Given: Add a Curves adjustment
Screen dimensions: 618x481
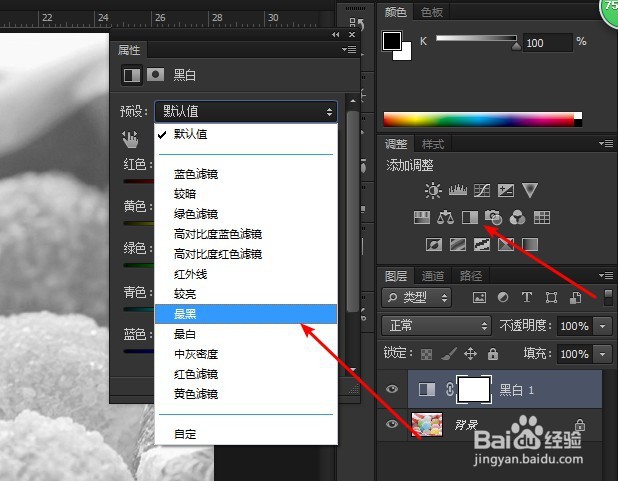Looking at the screenshot, I should click(x=482, y=190).
